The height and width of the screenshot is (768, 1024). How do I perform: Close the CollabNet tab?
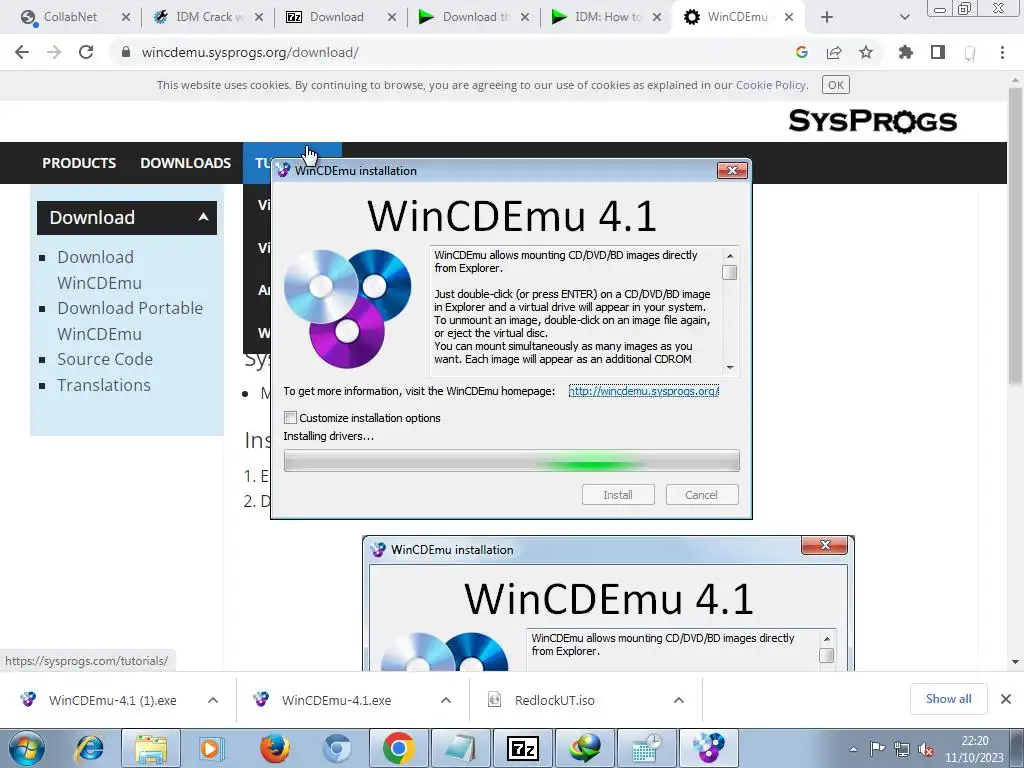tap(126, 17)
